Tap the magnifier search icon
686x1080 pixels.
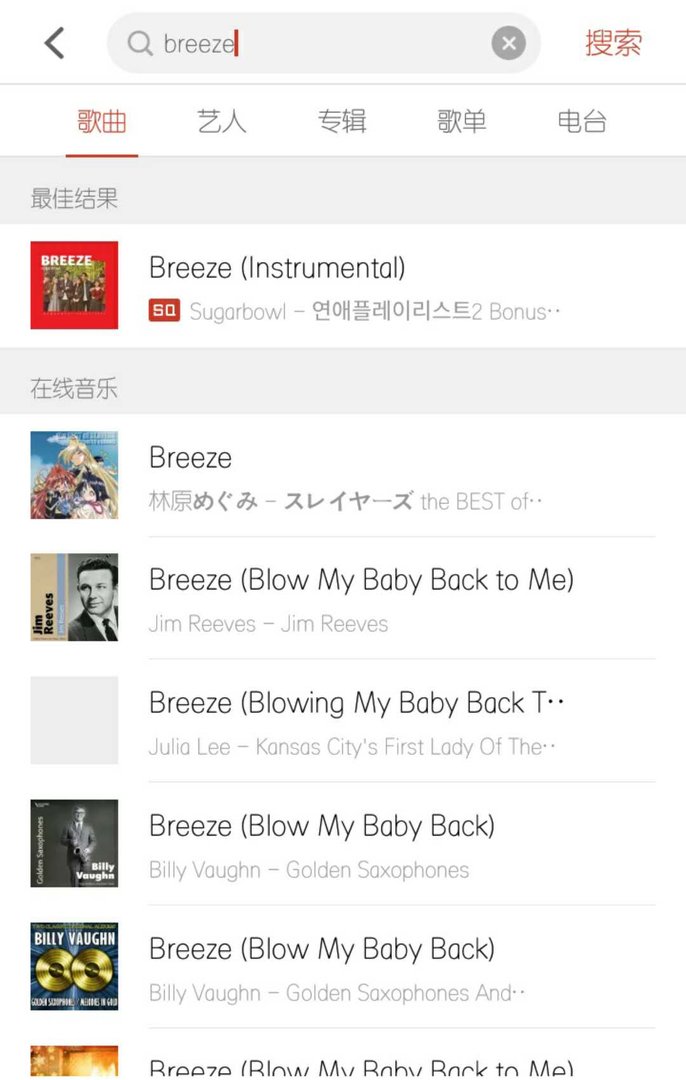141,43
